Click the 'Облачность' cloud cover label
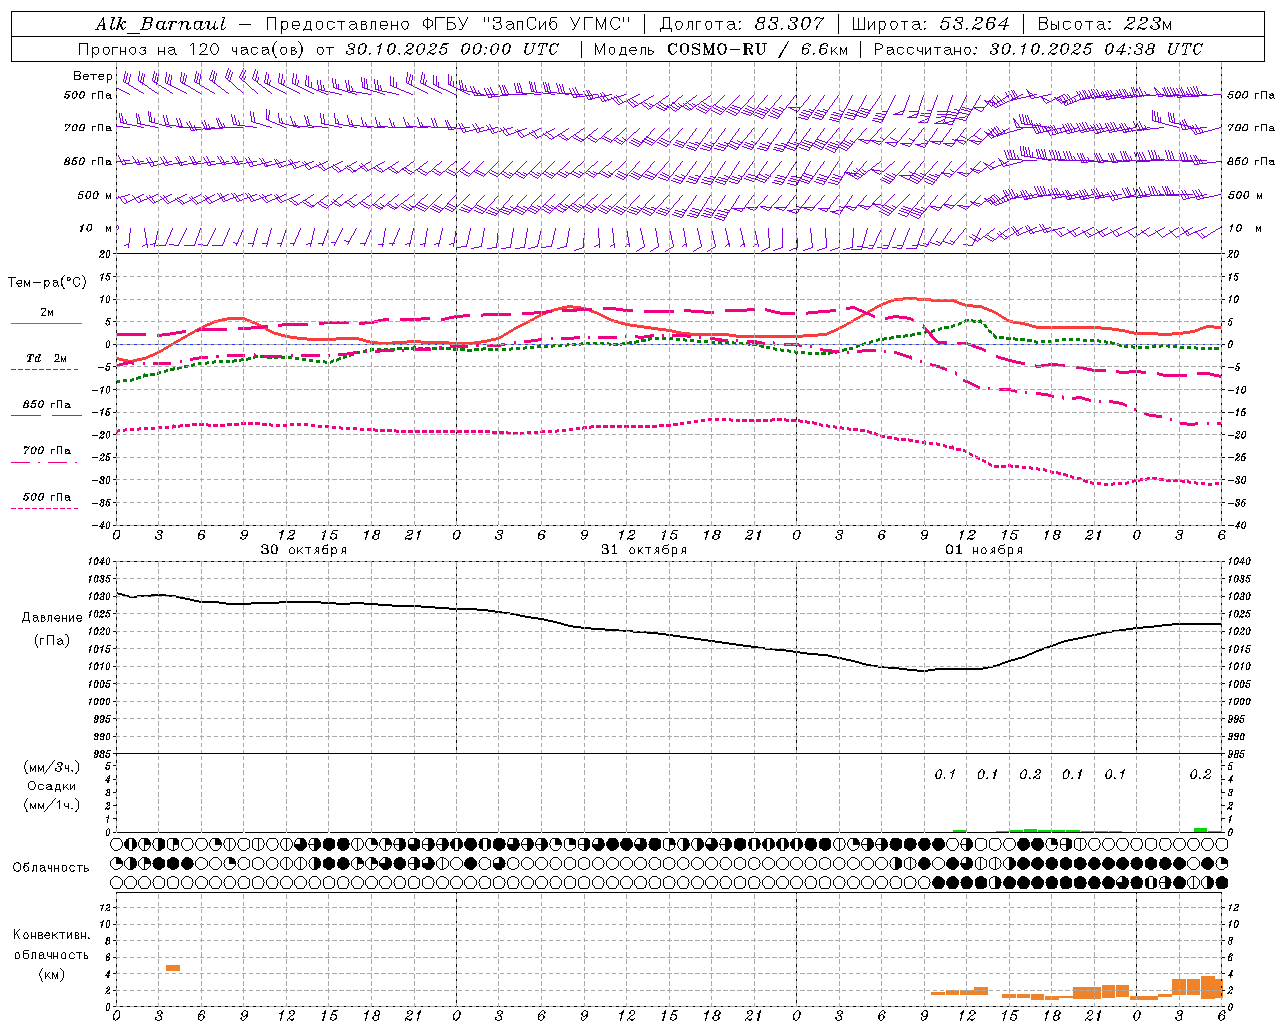 tap(51, 868)
